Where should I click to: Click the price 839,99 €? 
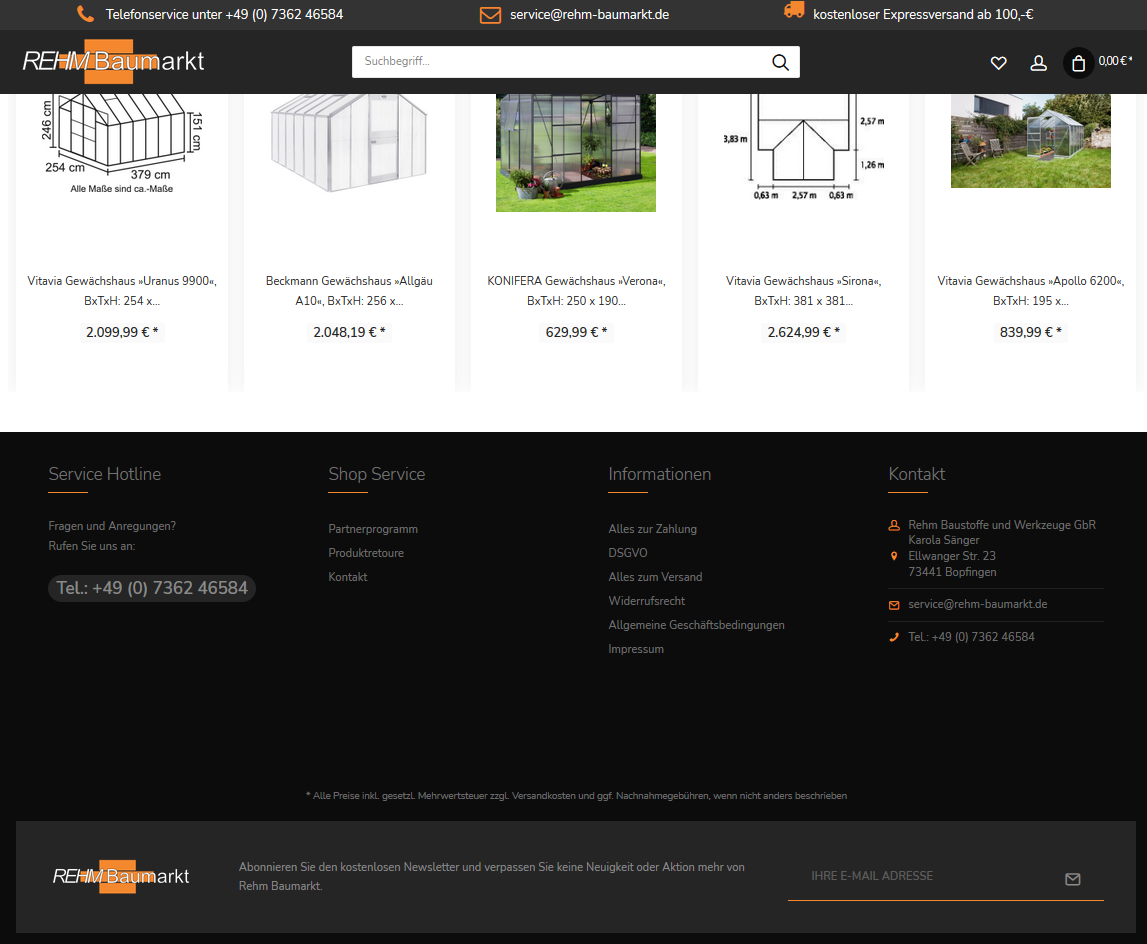(x=1031, y=332)
